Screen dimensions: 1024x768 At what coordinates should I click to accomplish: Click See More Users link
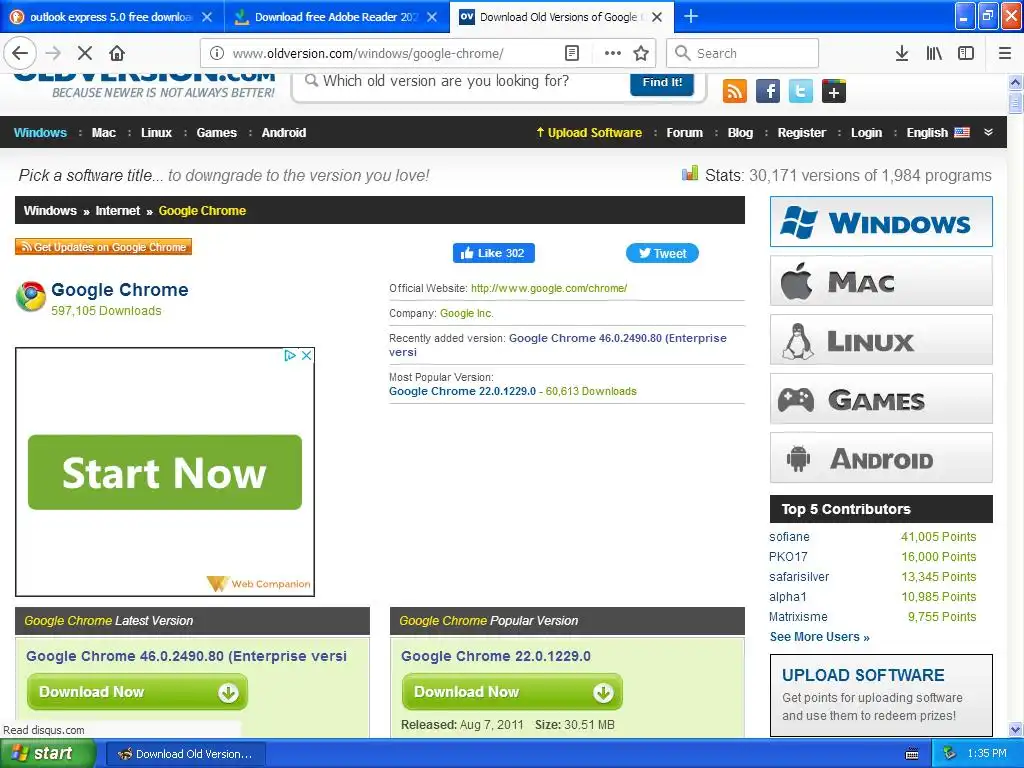coord(820,637)
